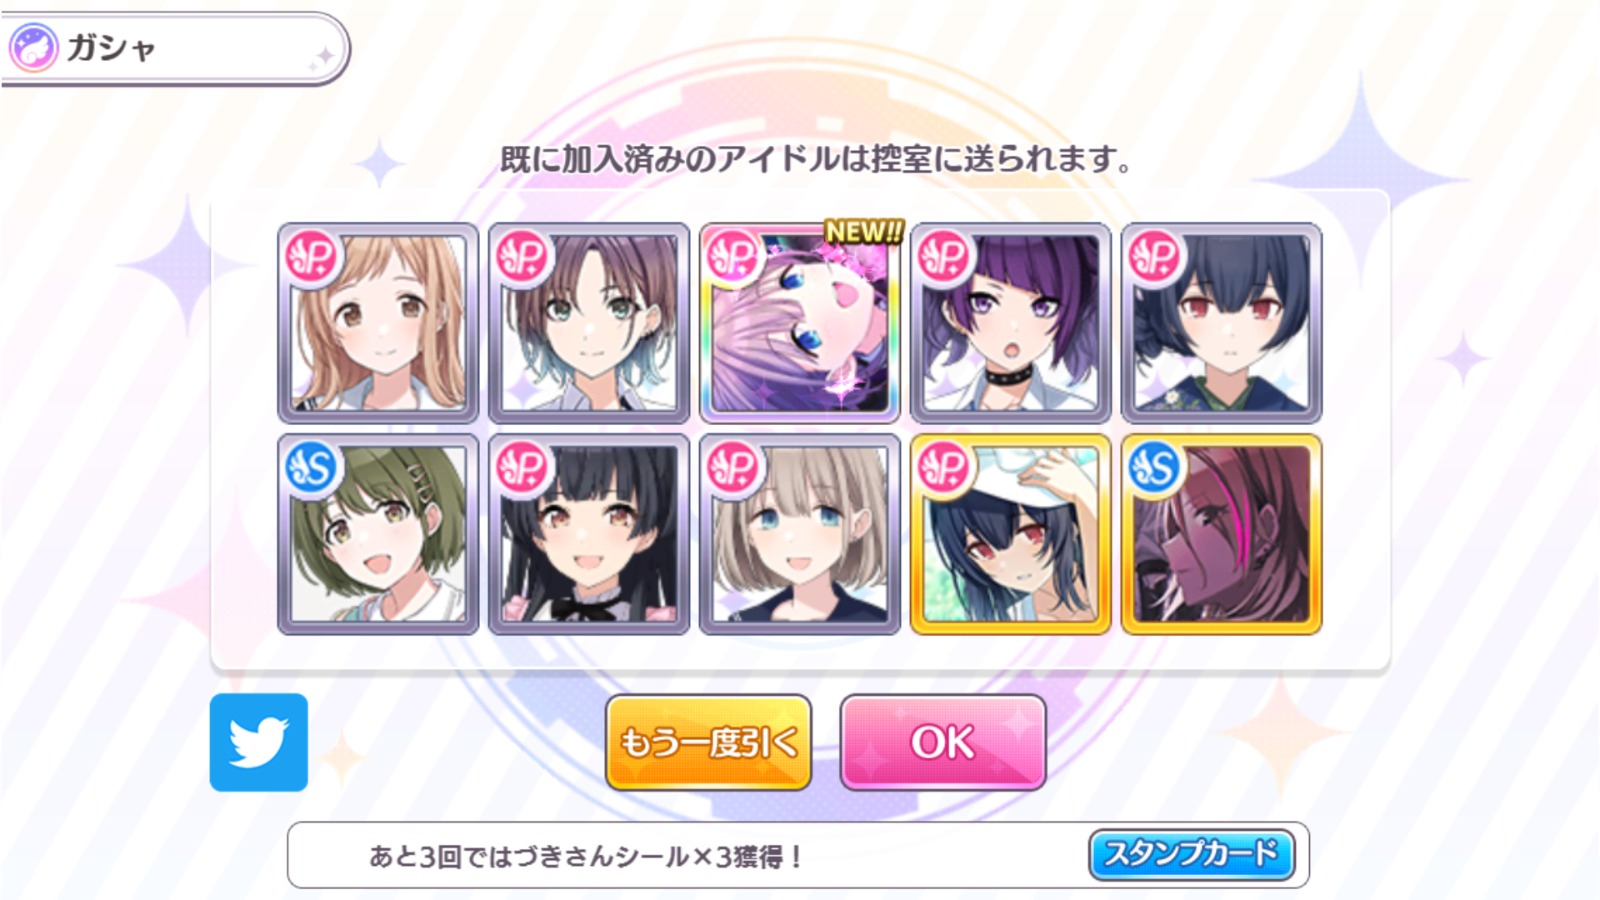1600x900 pixels.
Task: Click the もう一度引く draw again button
Action: (x=708, y=742)
